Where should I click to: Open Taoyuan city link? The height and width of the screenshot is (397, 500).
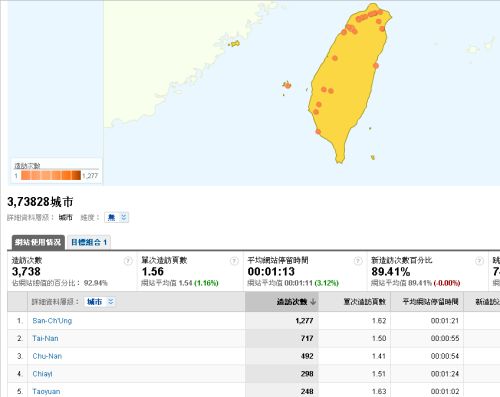pos(46,391)
